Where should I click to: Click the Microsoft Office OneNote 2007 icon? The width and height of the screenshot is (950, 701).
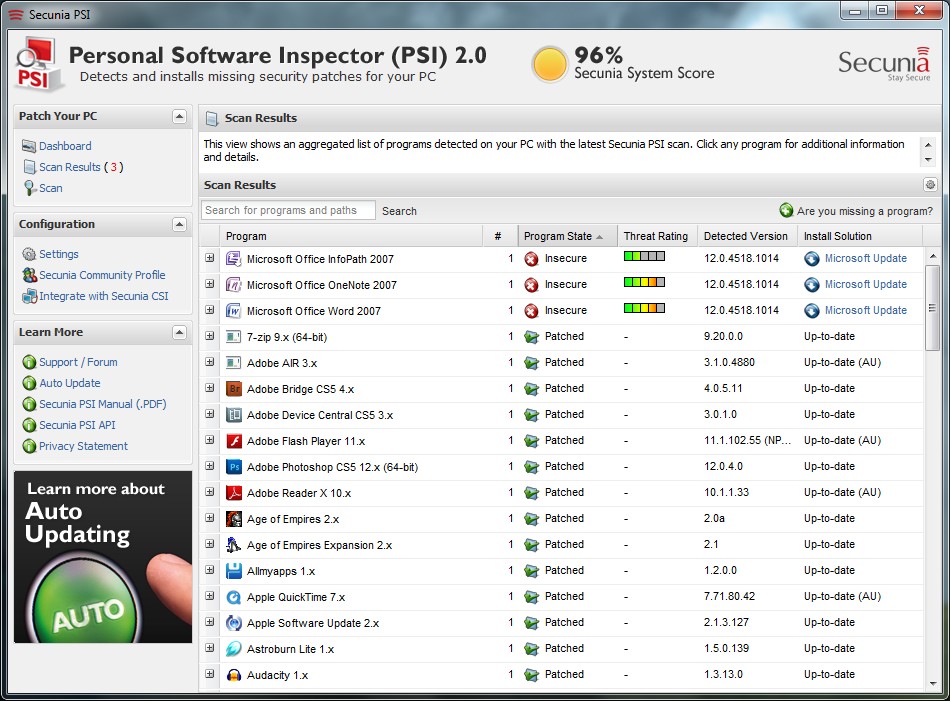pos(233,285)
